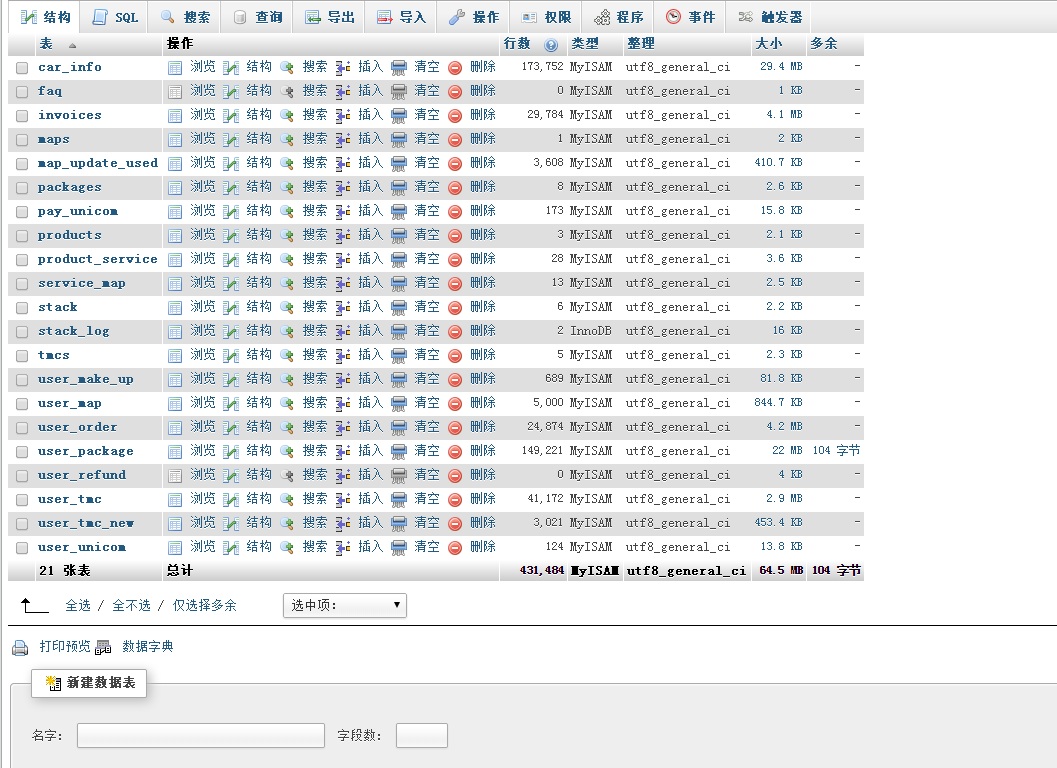Open the 数据字典 link
The height and width of the screenshot is (768, 1057).
pos(148,646)
